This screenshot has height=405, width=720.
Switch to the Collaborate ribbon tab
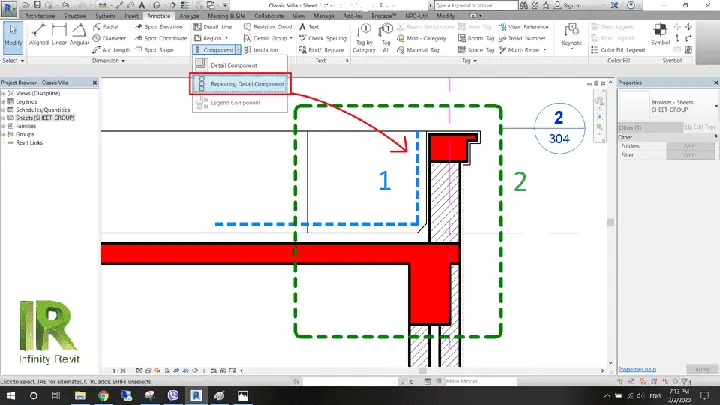coord(269,16)
